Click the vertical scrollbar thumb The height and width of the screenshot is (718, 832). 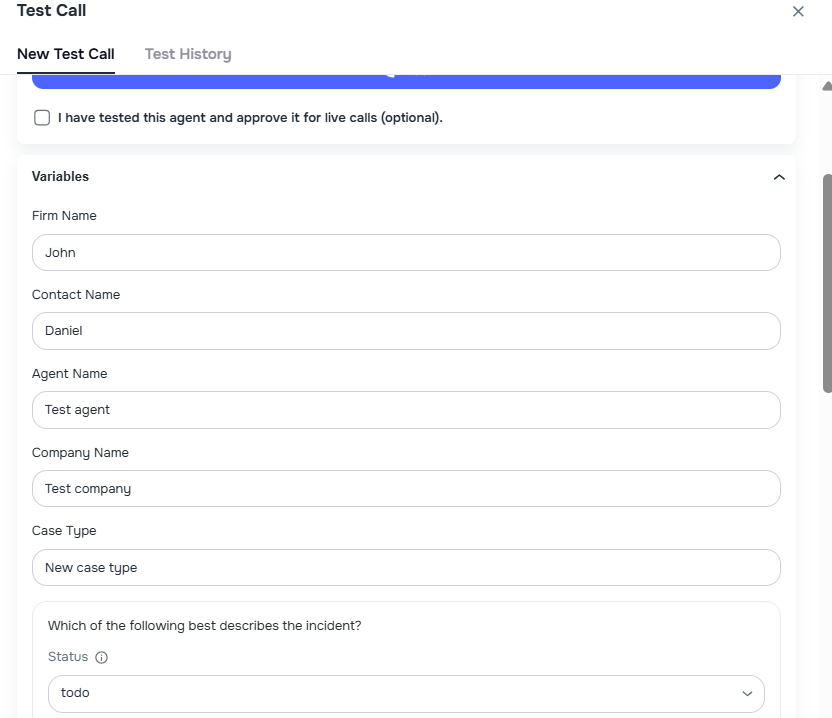tap(826, 282)
